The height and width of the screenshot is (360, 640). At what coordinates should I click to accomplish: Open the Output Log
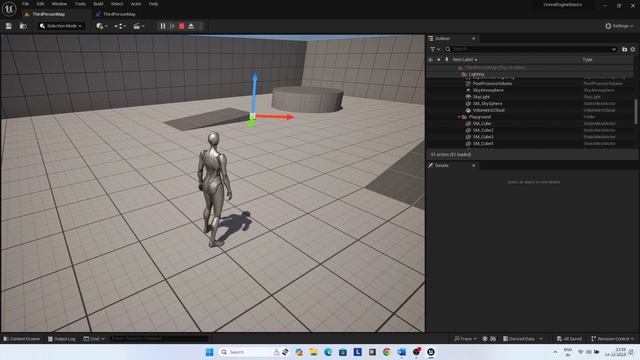tap(62, 339)
